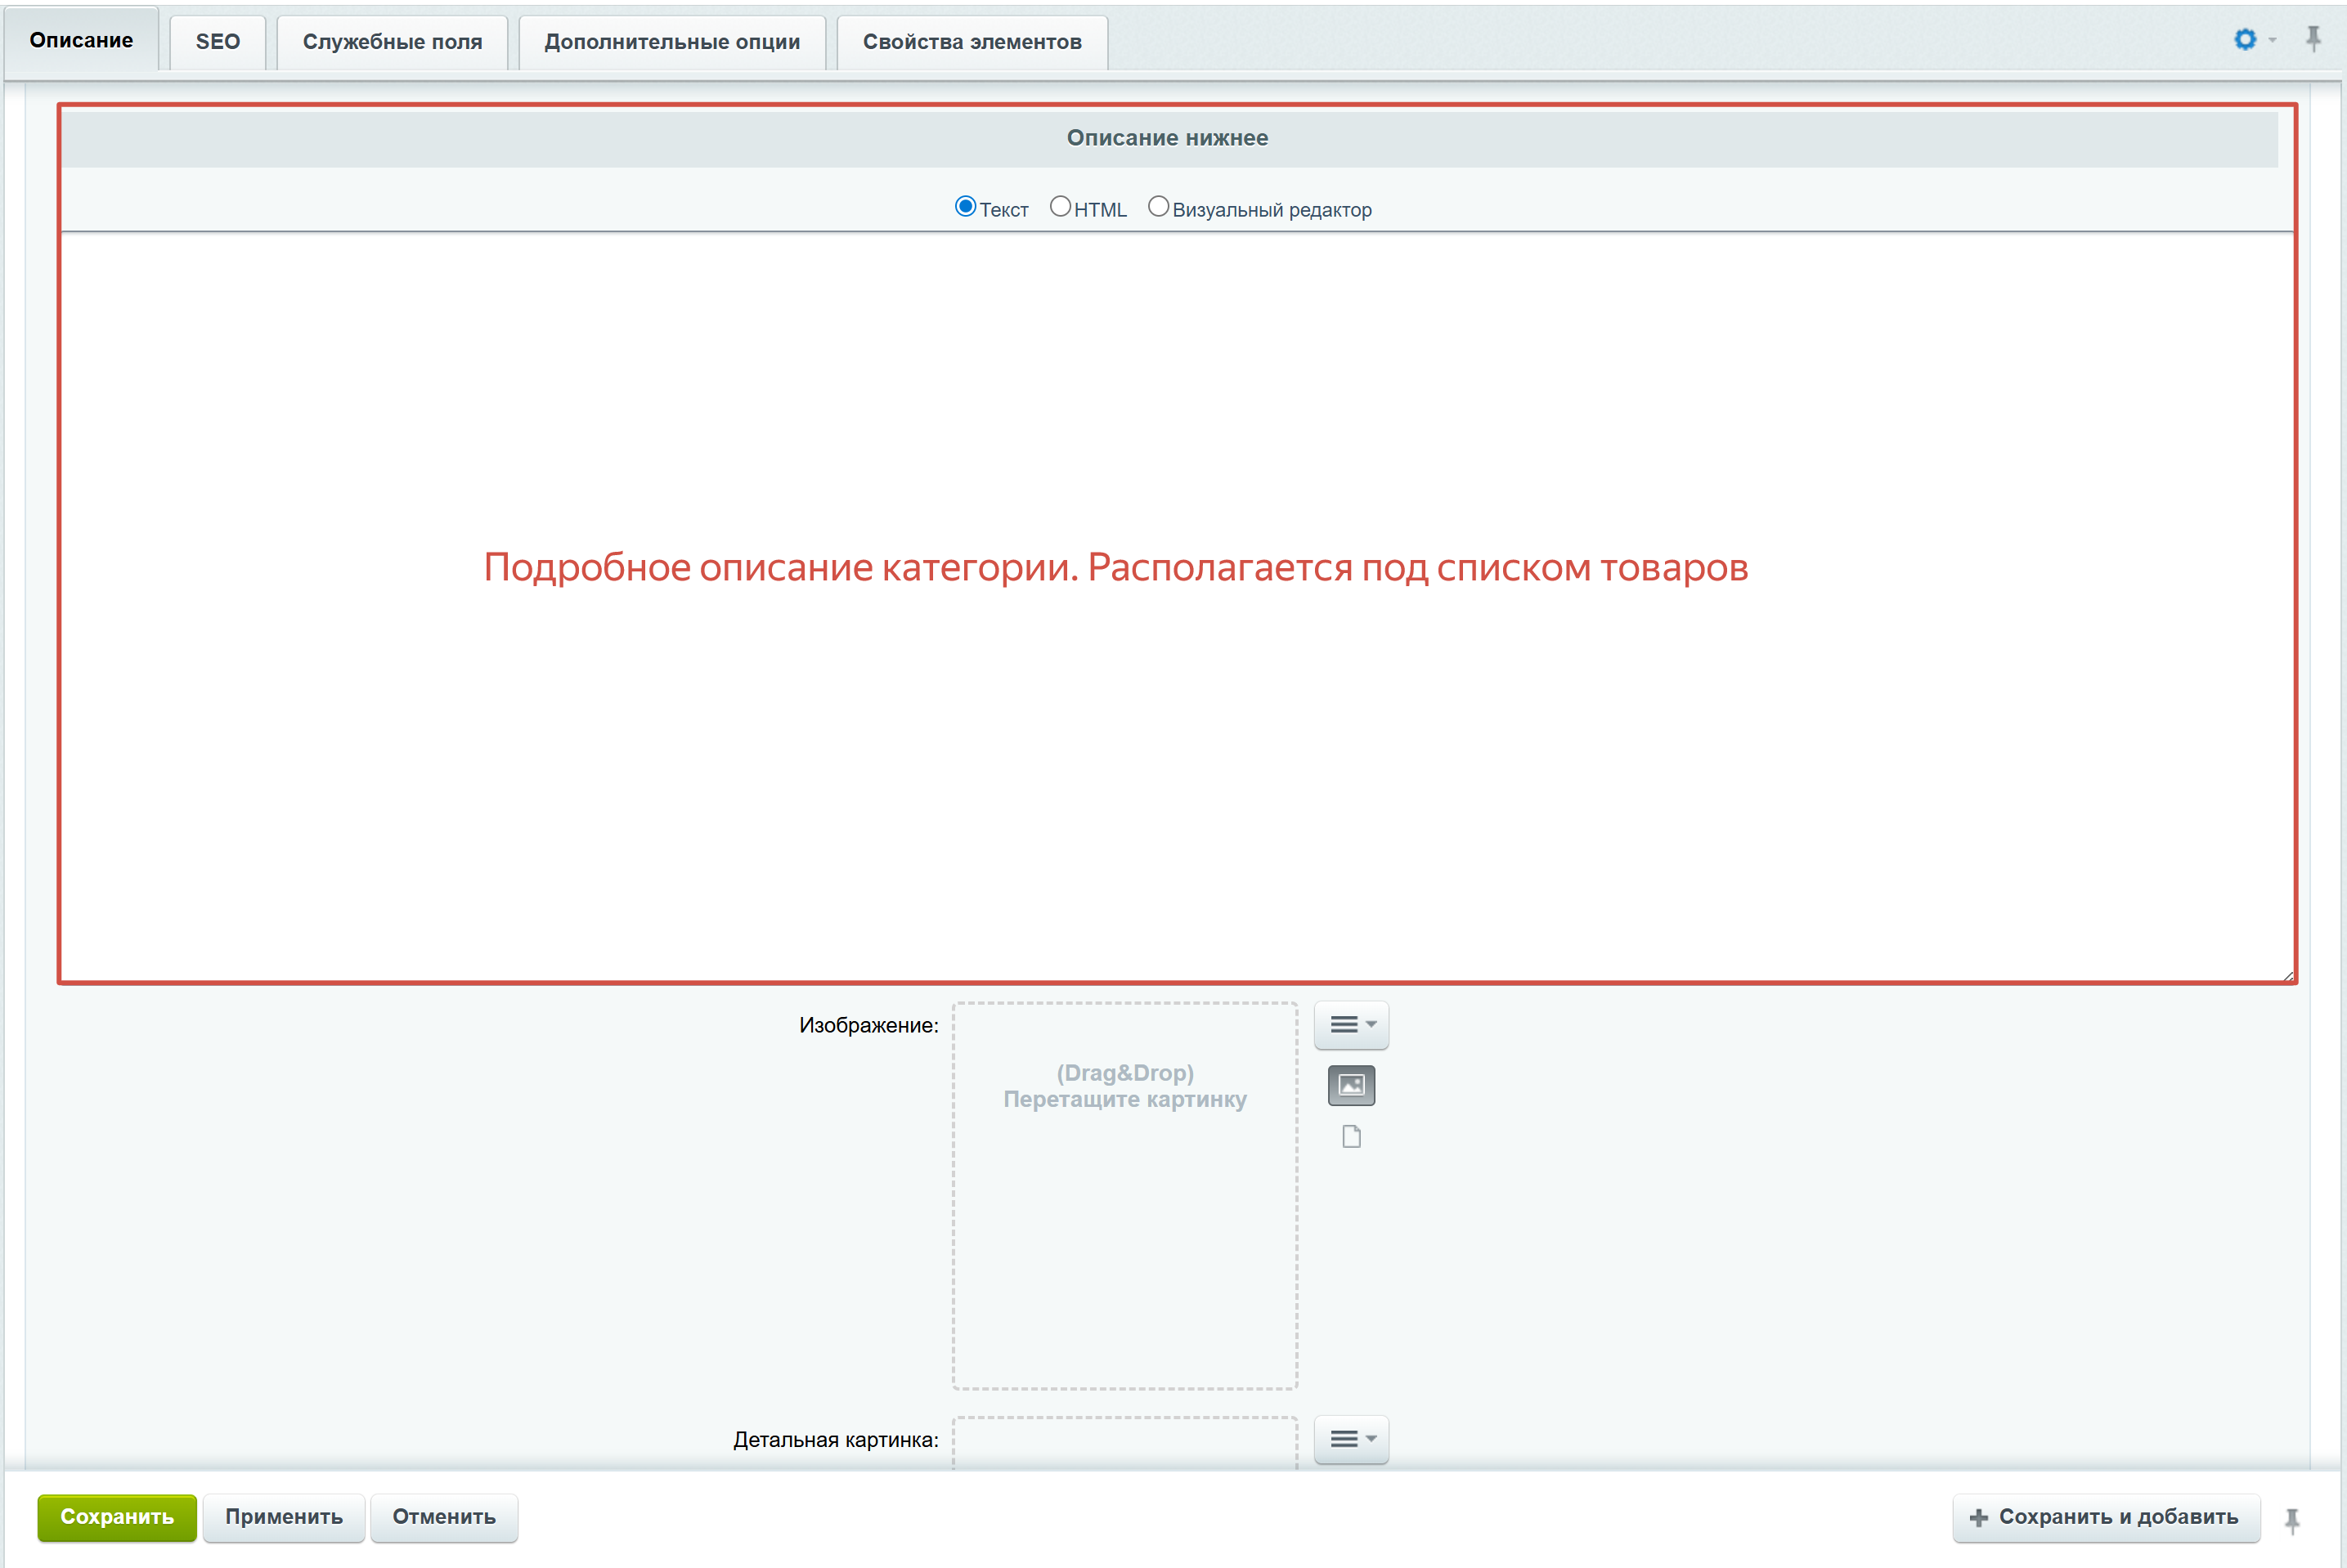
Task: Enable the Визуальный редактор option
Action: [1158, 207]
